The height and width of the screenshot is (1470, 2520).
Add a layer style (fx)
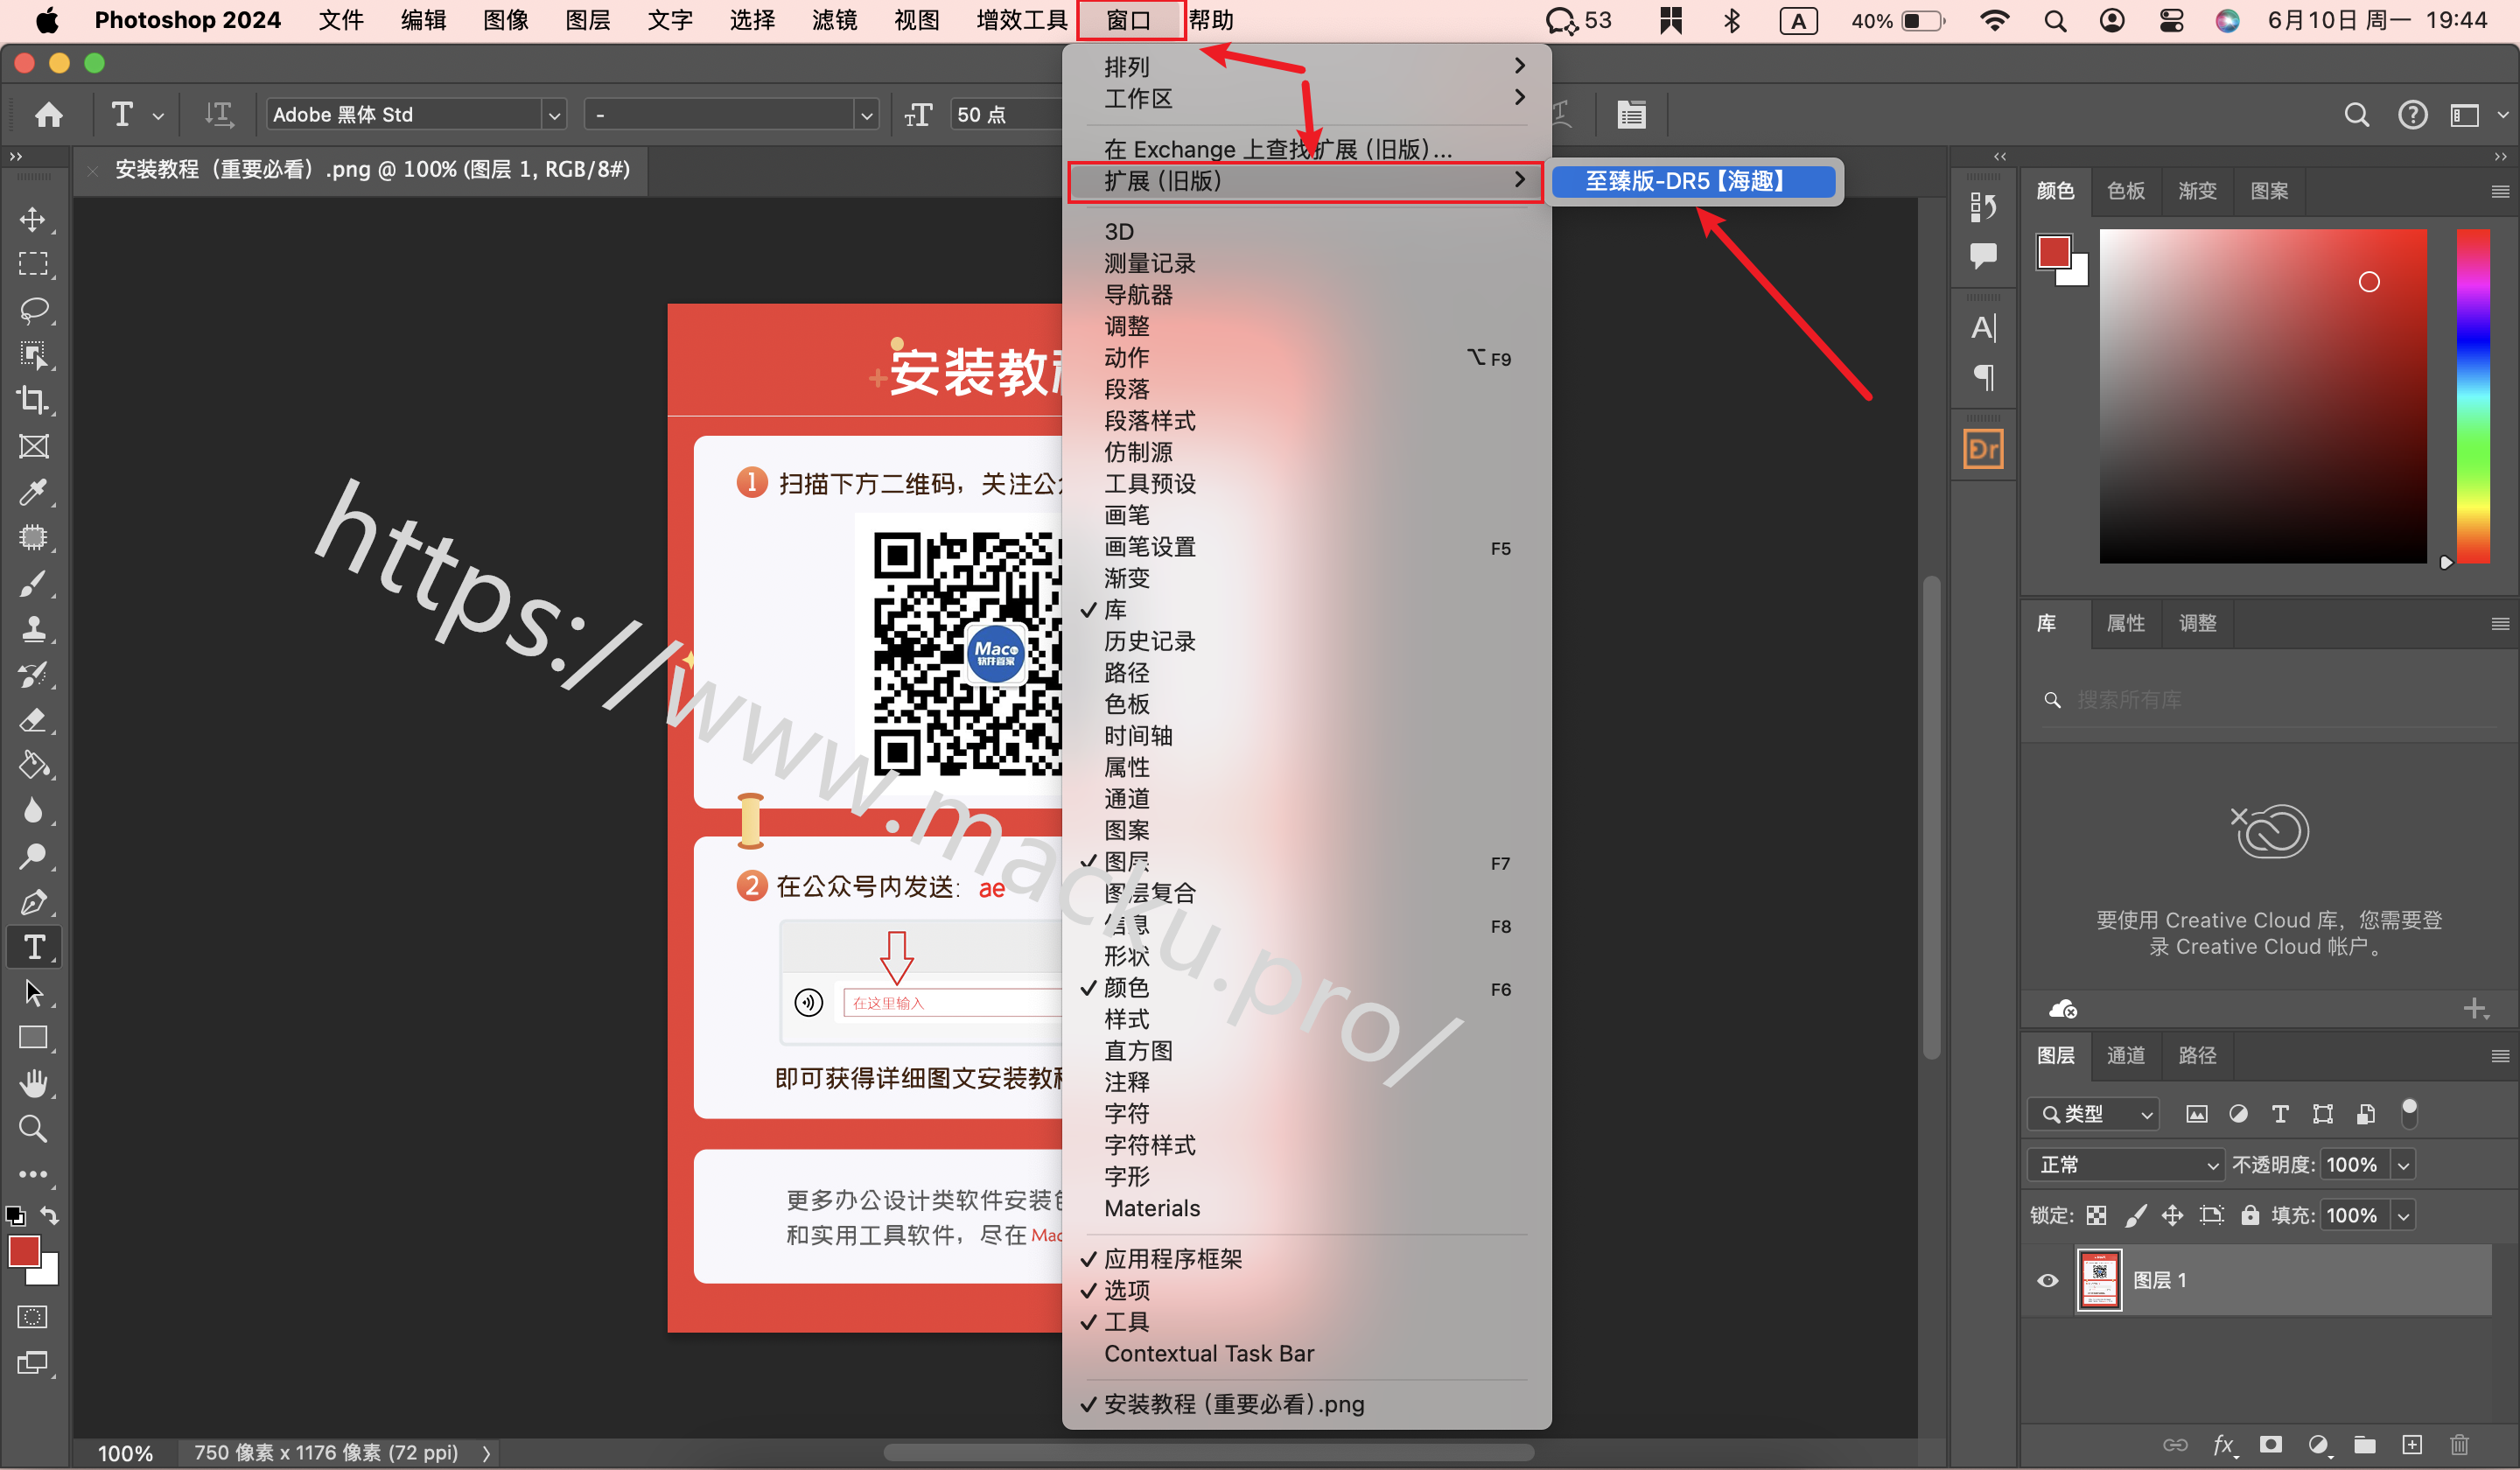coord(2223,1445)
